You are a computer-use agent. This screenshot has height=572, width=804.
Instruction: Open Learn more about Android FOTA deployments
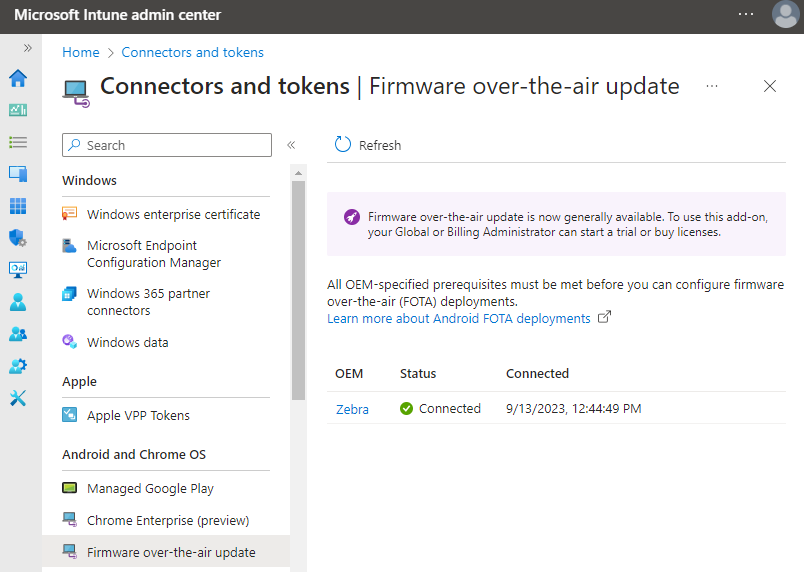[x=459, y=318]
